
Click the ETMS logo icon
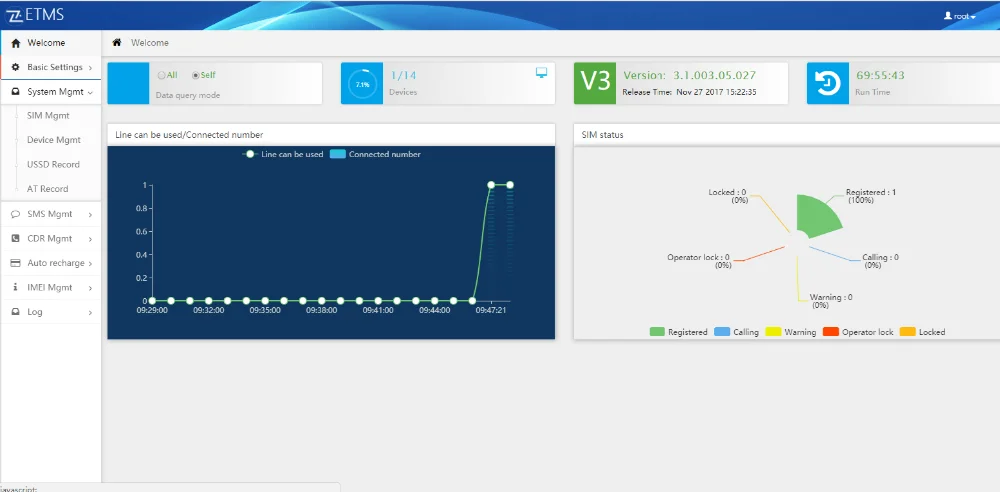click(x=14, y=15)
